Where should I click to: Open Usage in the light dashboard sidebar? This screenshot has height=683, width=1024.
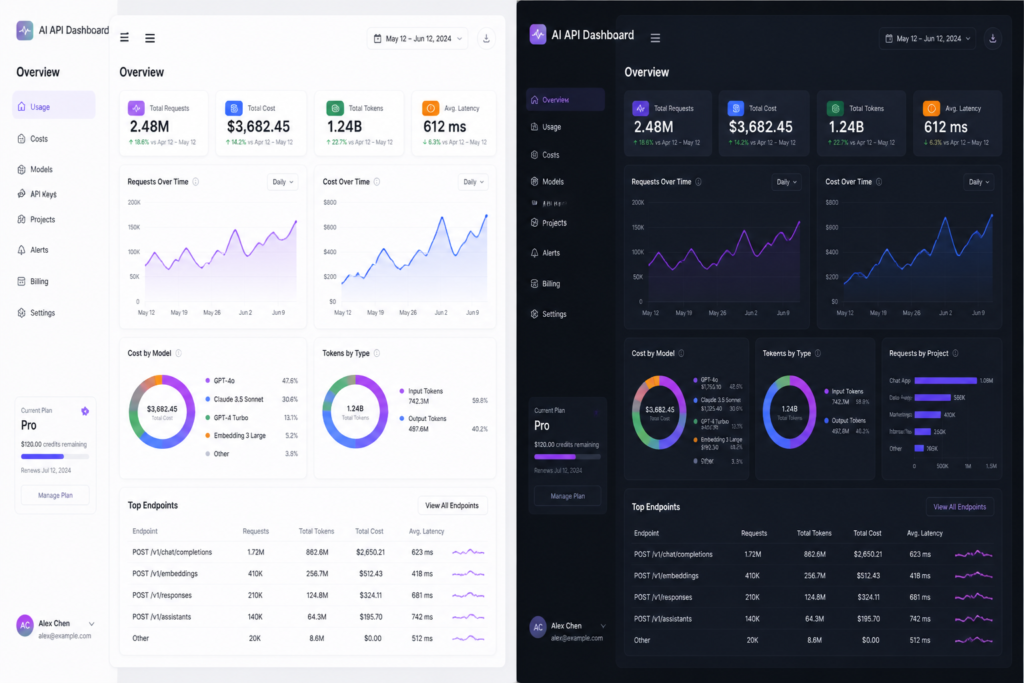[54, 106]
